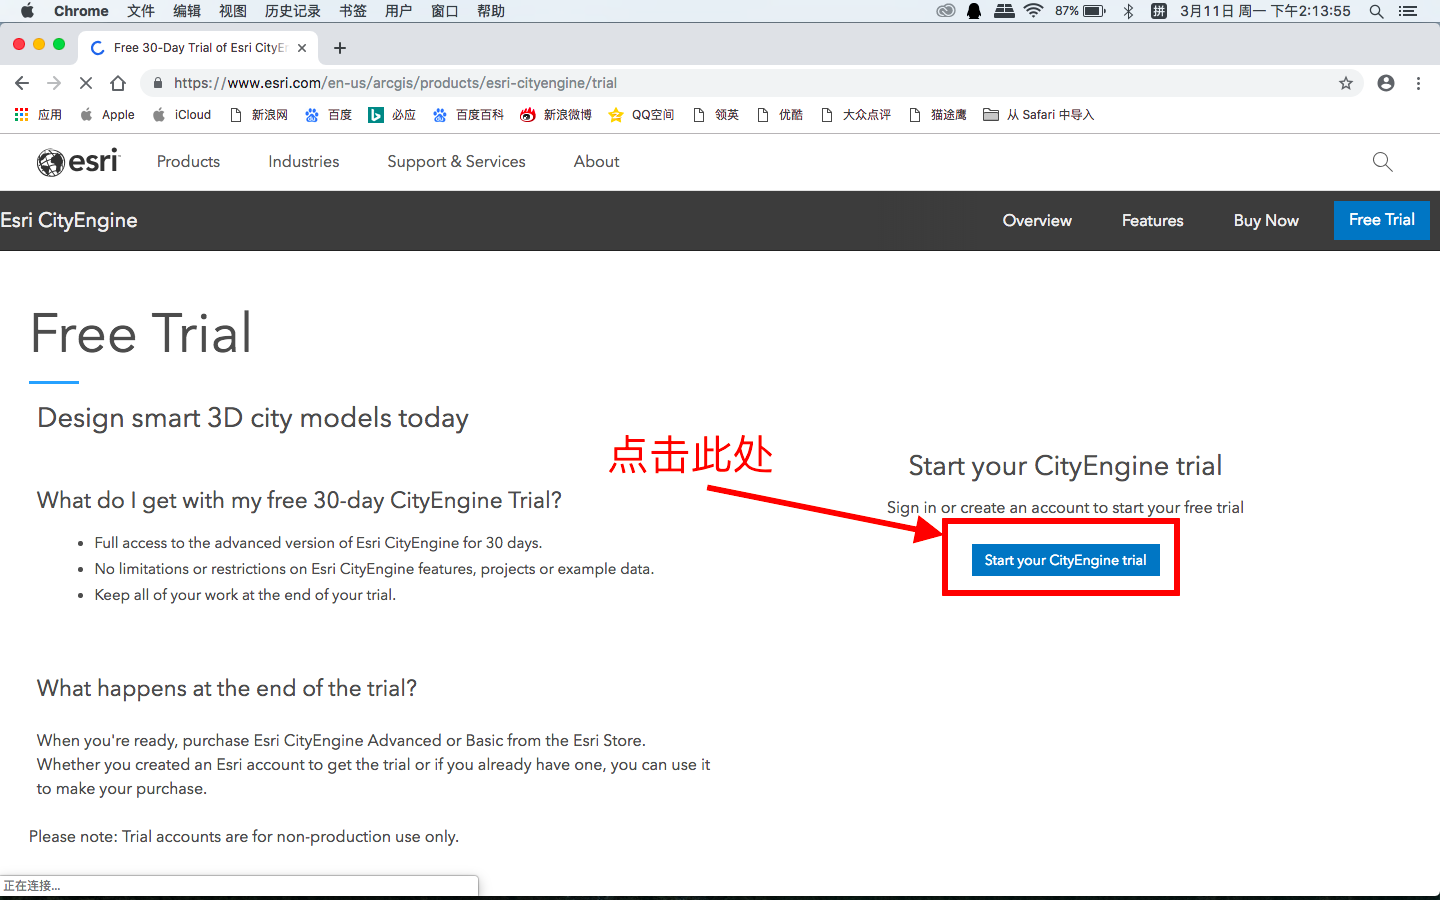Expand the About navigation menu

tap(596, 162)
